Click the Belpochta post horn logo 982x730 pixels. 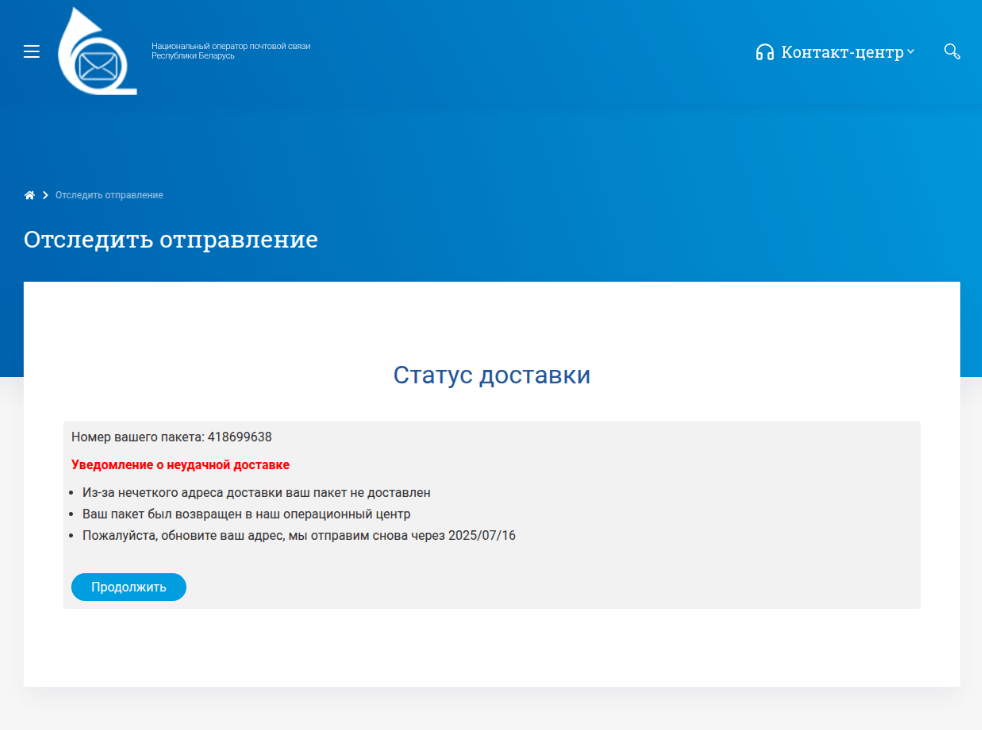pyautogui.click(x=97, y=51)
